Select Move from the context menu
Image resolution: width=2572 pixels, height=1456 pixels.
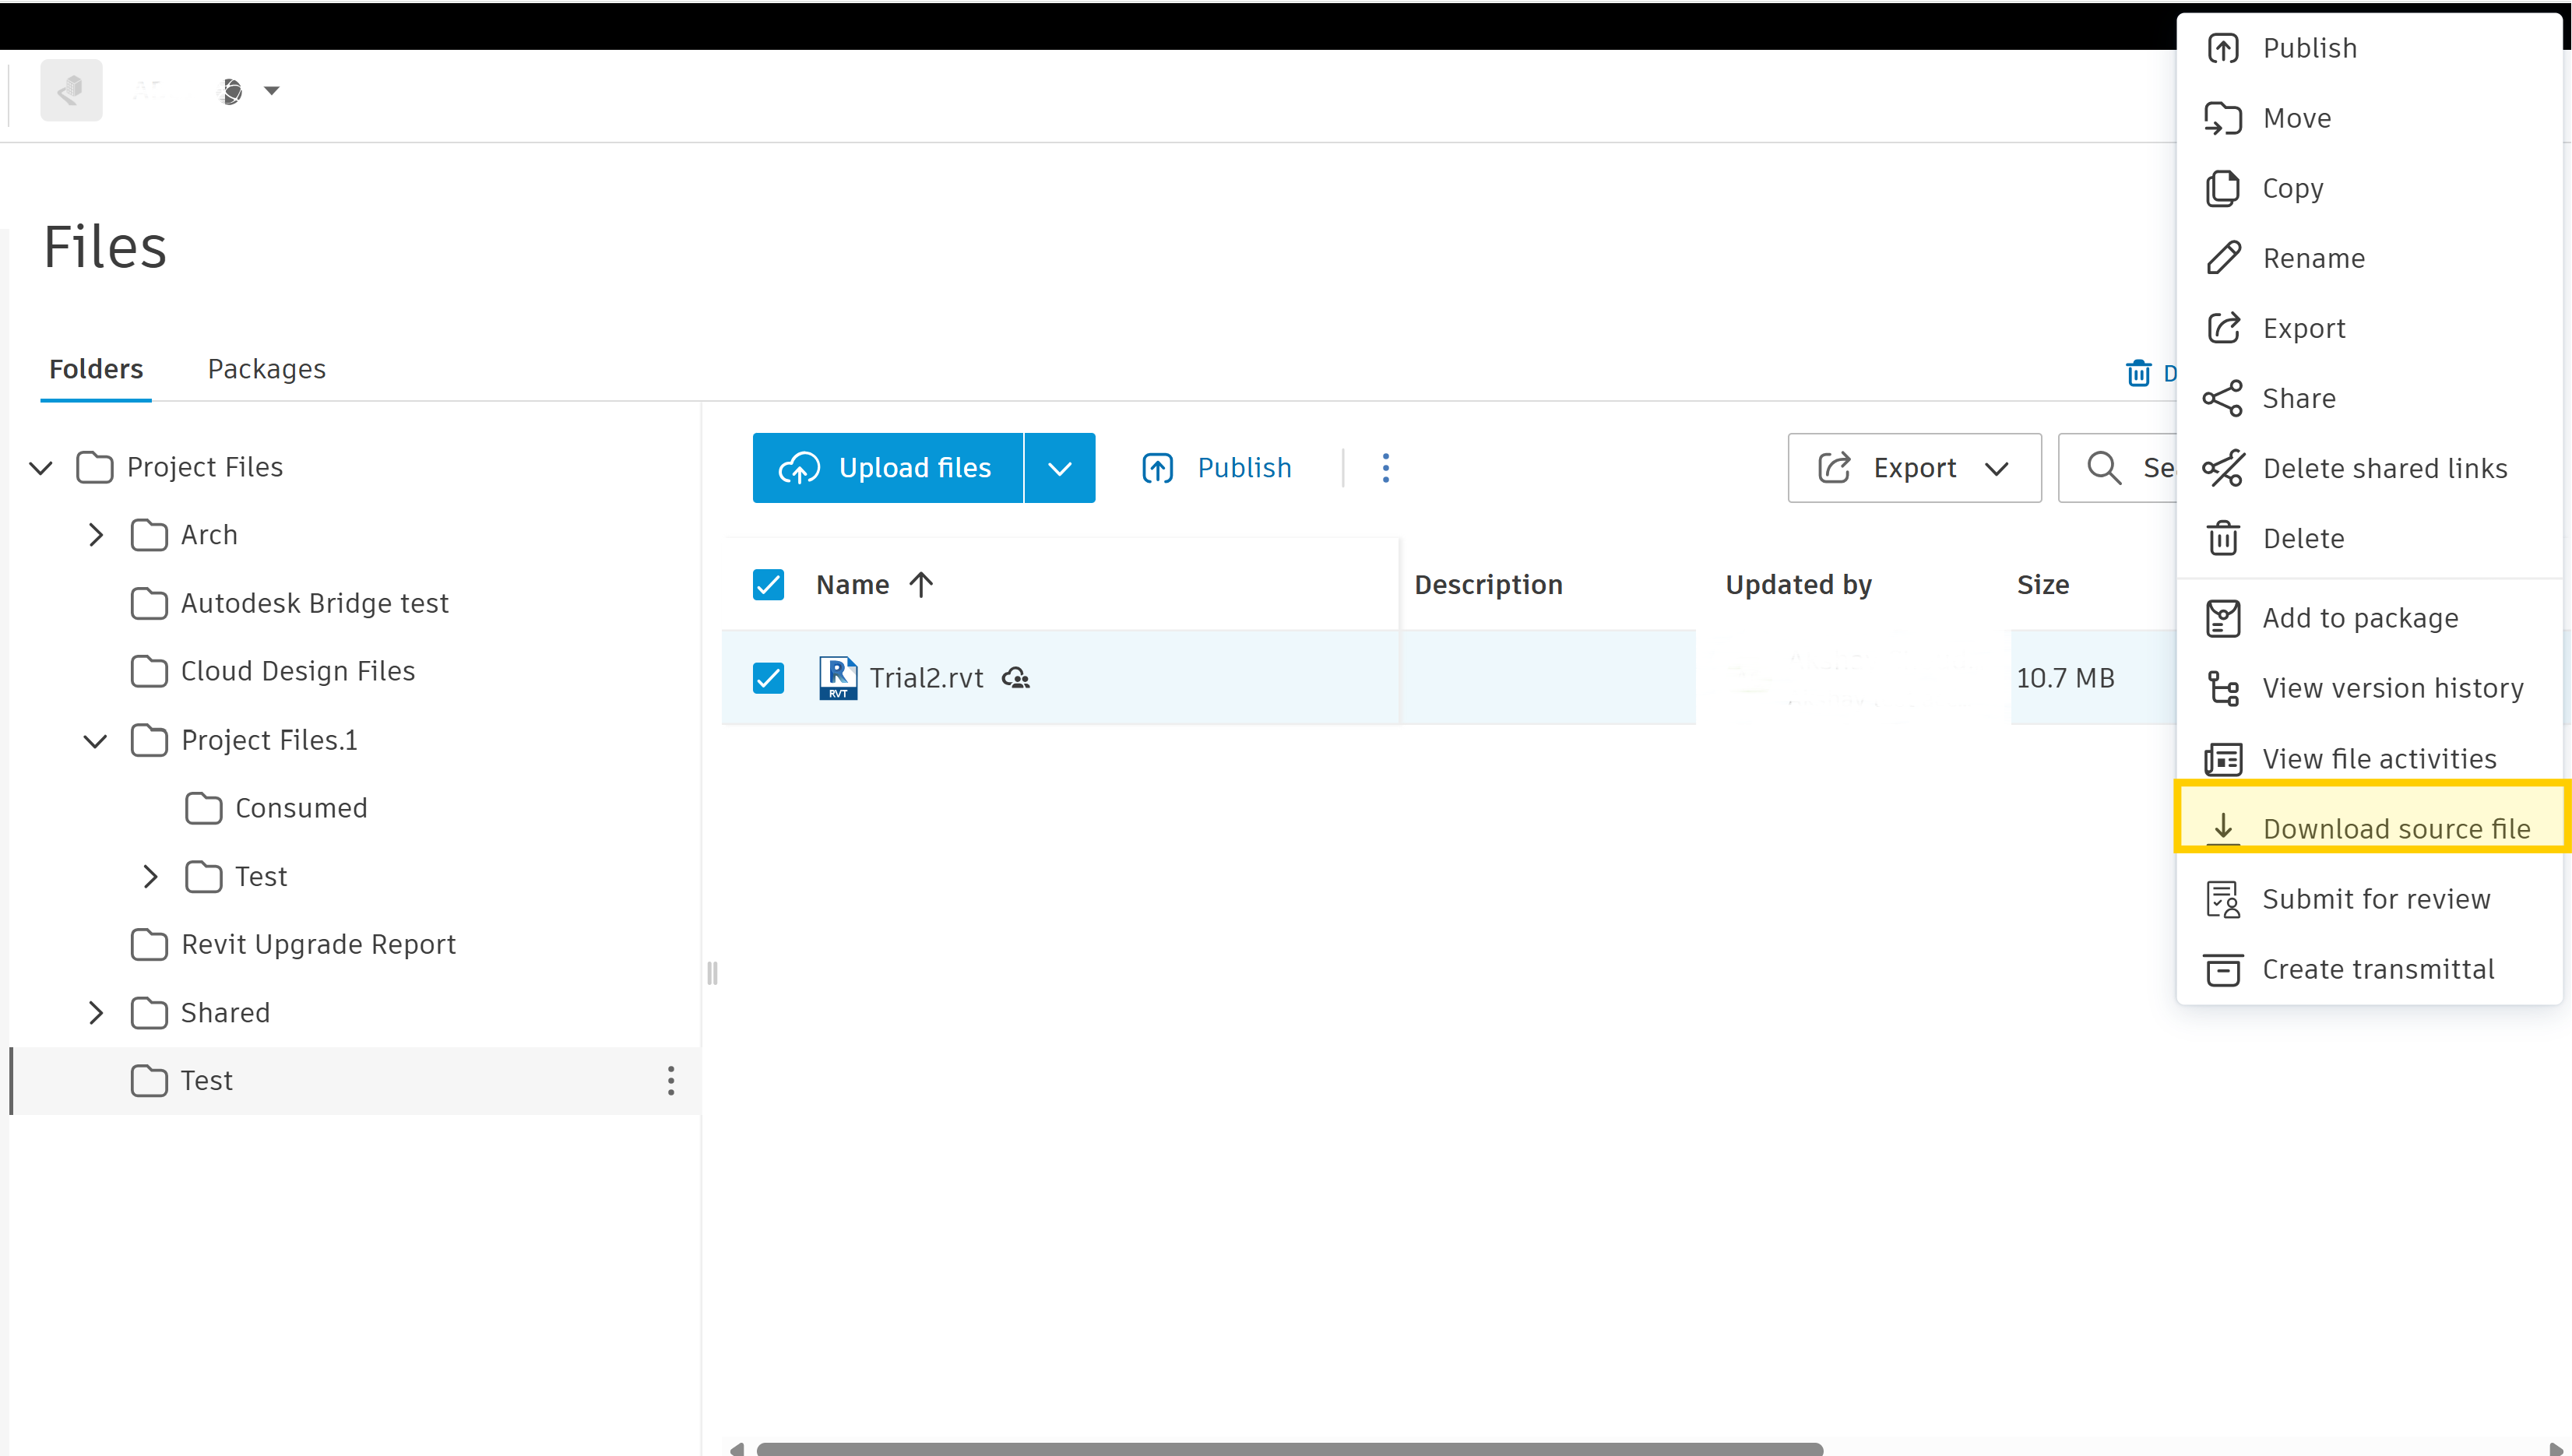point(2369,118)
